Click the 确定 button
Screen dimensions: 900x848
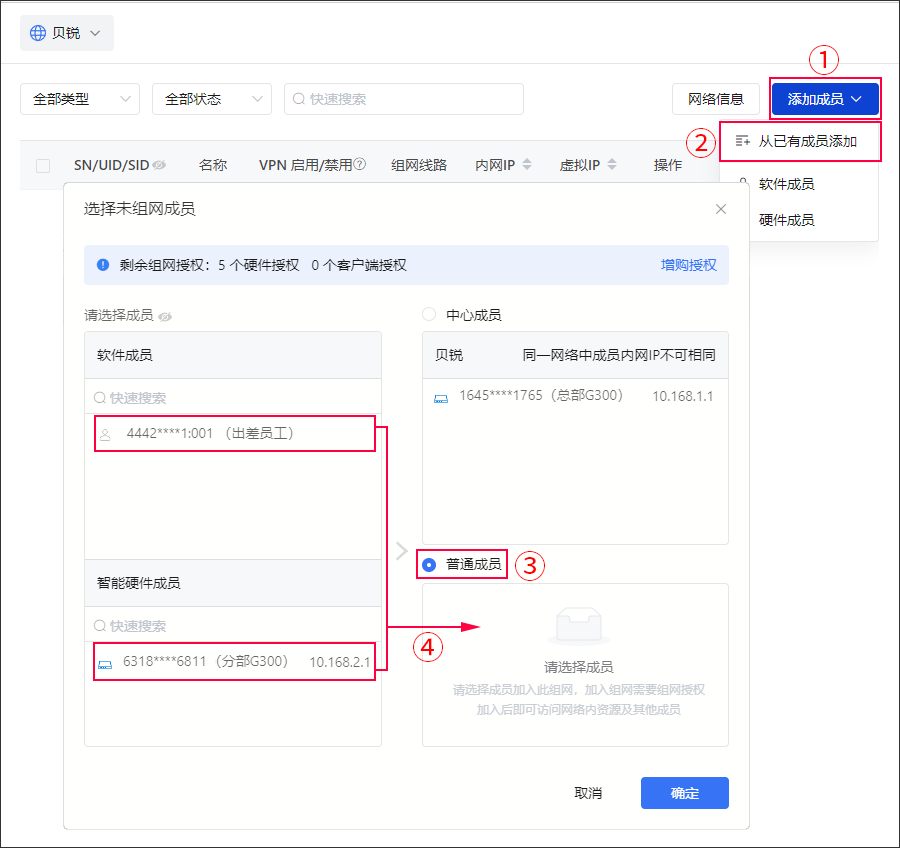[685, 793]
